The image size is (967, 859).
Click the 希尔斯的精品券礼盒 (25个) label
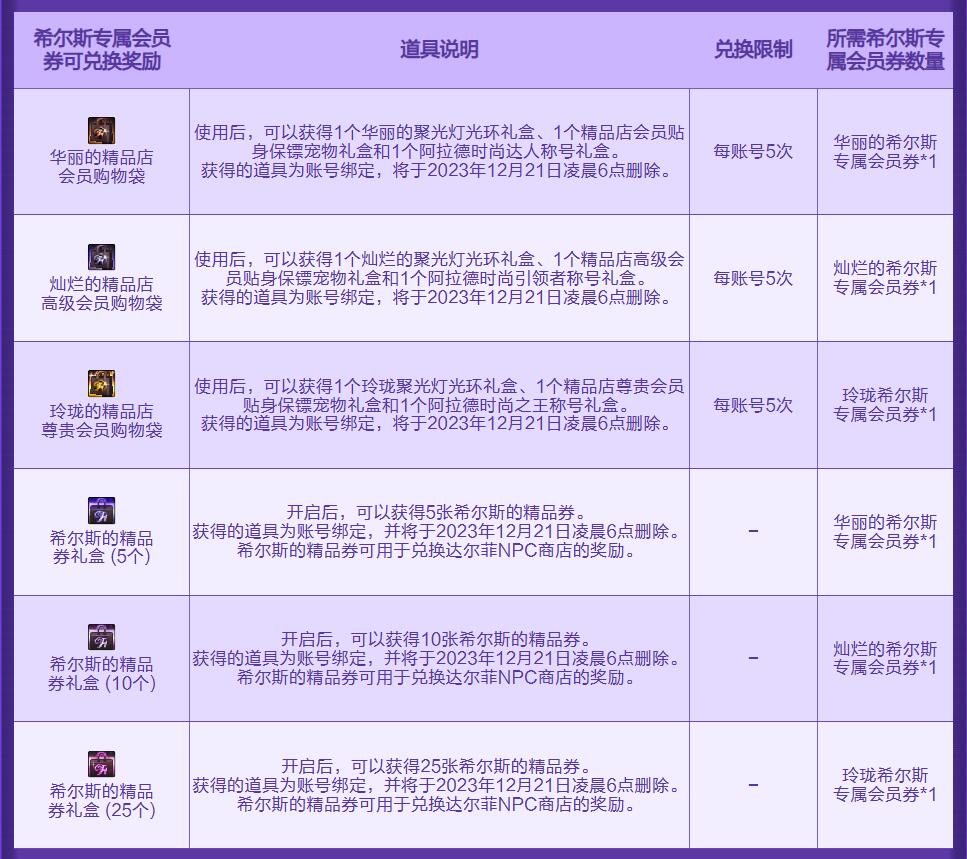[x=102, y=800]
